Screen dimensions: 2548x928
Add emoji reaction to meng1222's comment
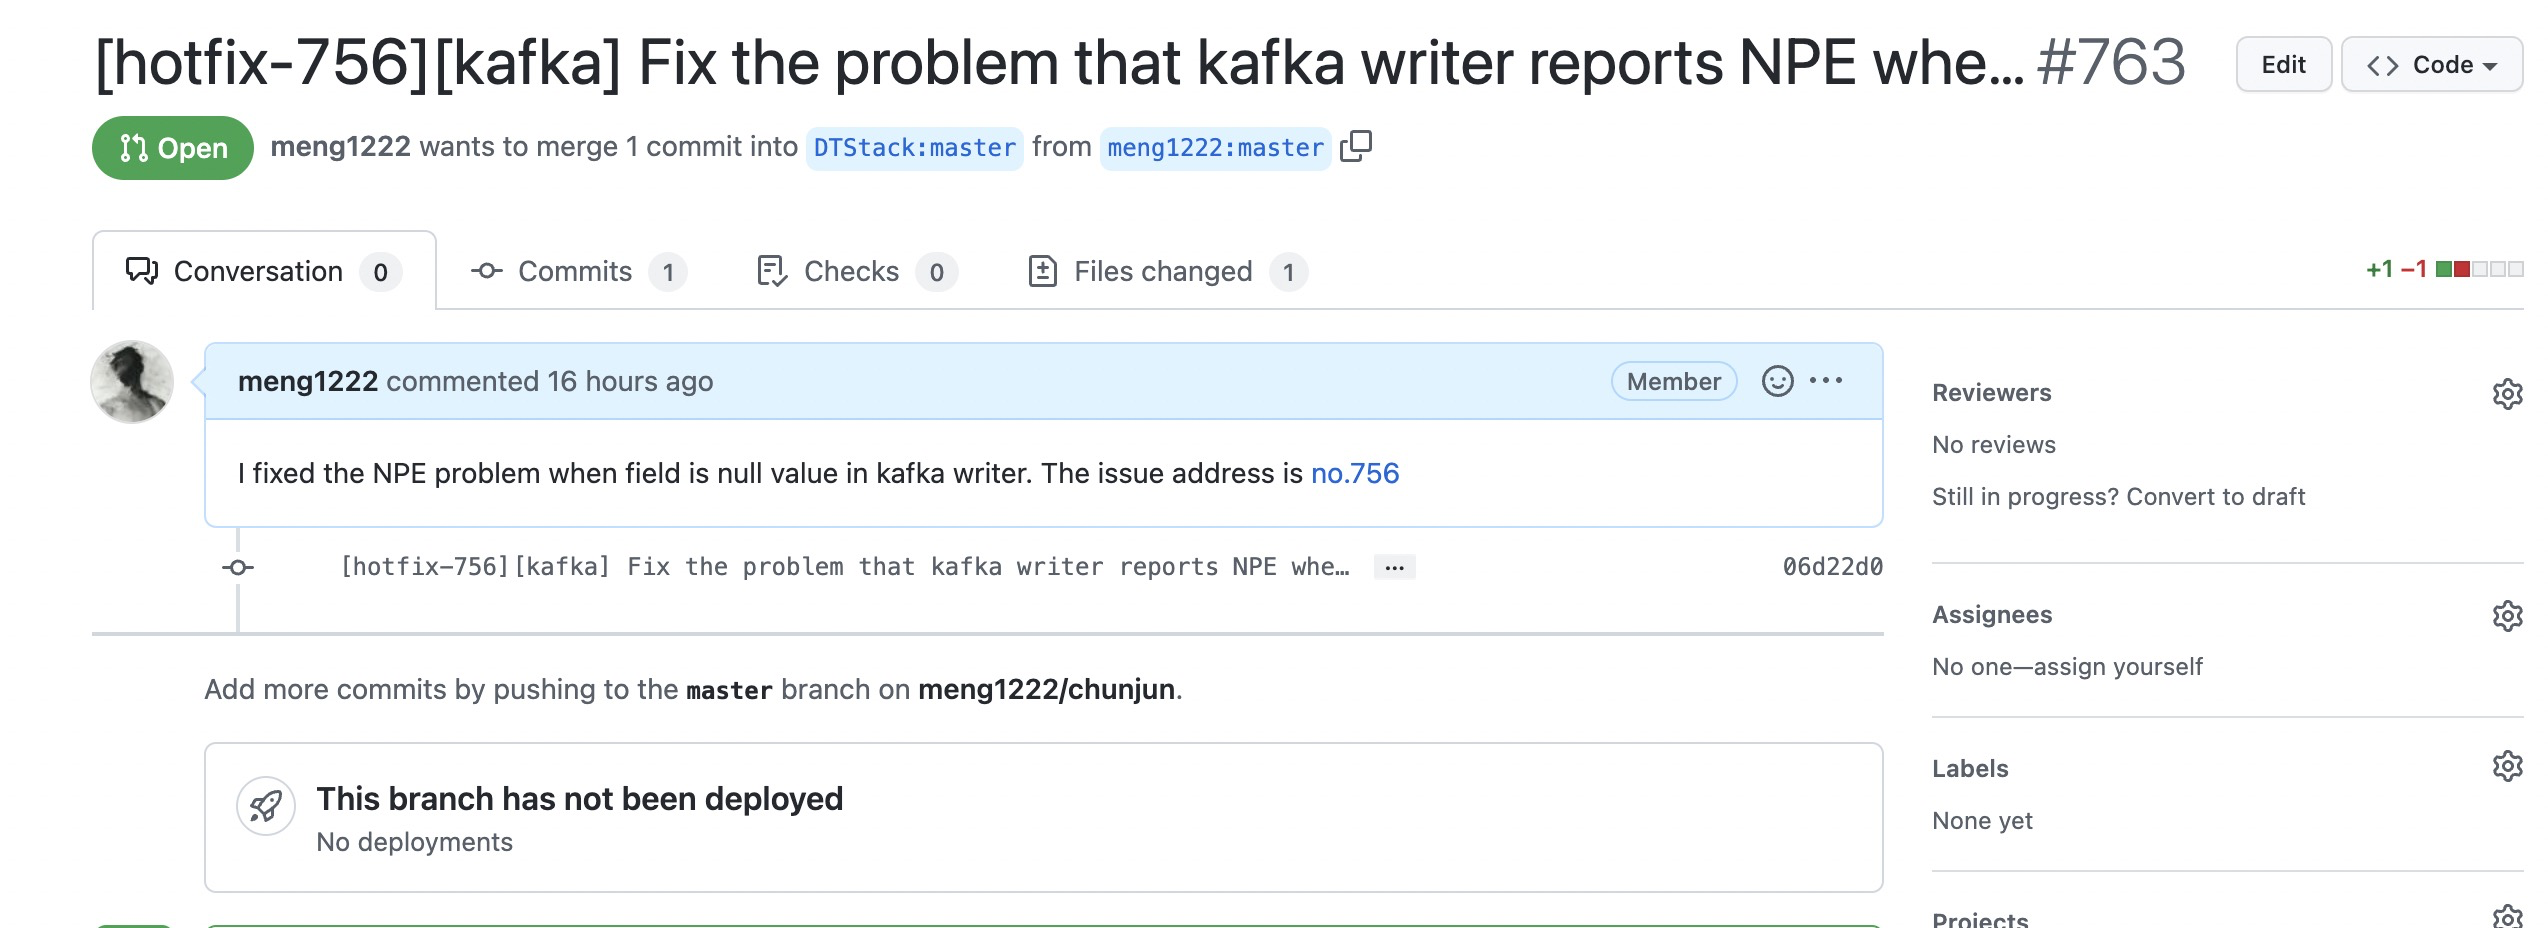(x=1777, y=381)
